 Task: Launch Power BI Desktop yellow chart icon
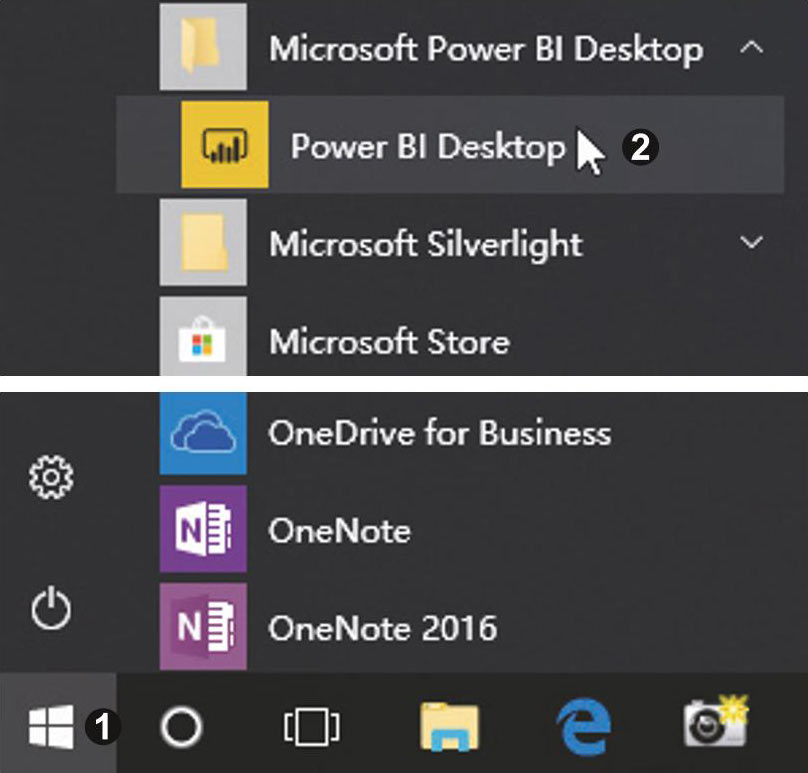point(225,145)
